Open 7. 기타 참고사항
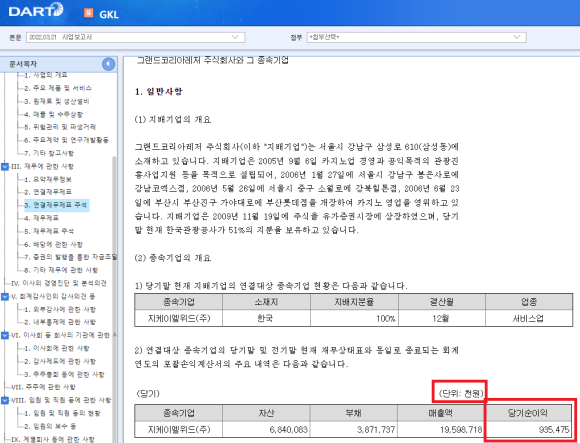Image resolution: width=580 pixels, height=443 pixels. (x=49, y=153)
